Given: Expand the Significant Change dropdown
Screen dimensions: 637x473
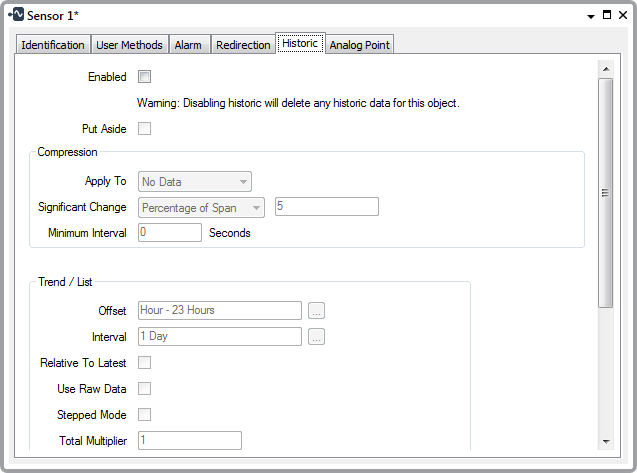Looking at the screenshot, I should [202, 207].
